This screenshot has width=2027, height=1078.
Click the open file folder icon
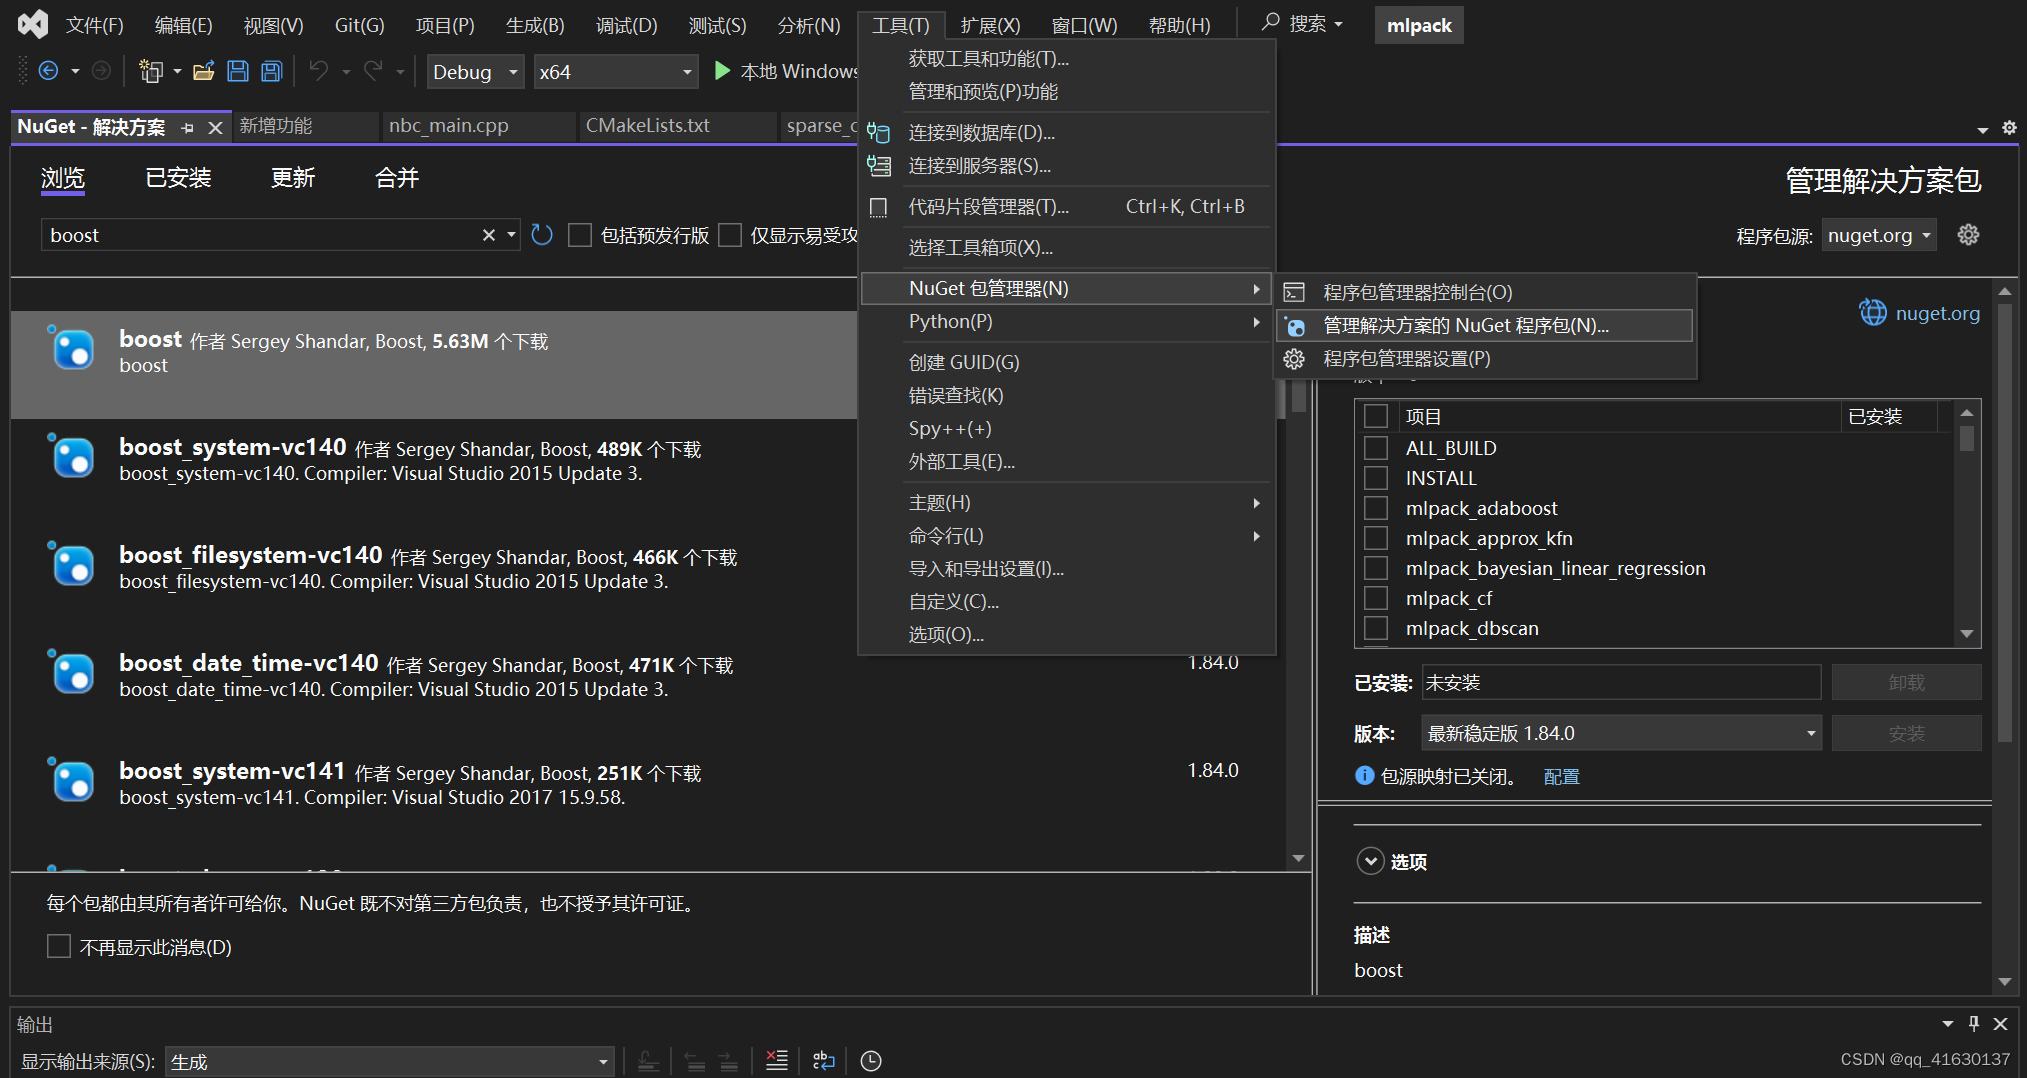(204, 71)
